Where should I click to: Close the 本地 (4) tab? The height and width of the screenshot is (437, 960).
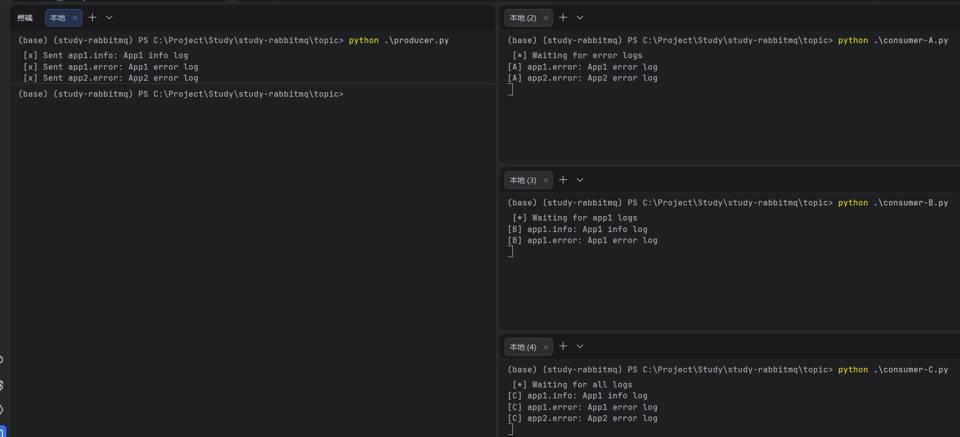[545, 347]
